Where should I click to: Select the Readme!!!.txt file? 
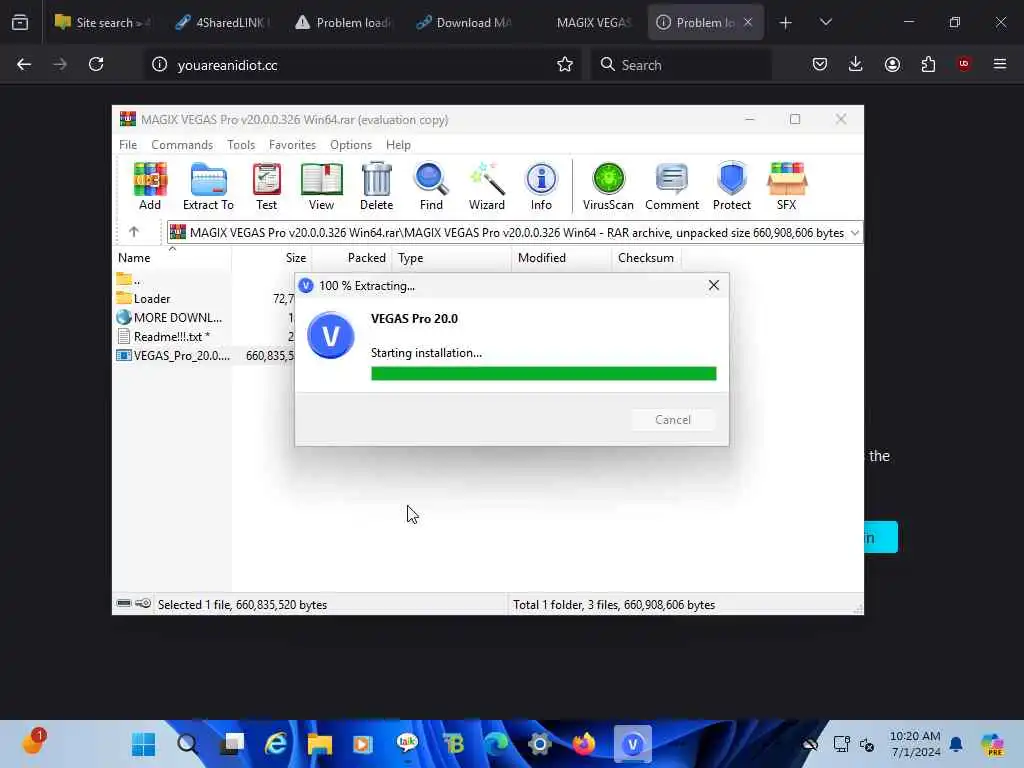[164, 336]
